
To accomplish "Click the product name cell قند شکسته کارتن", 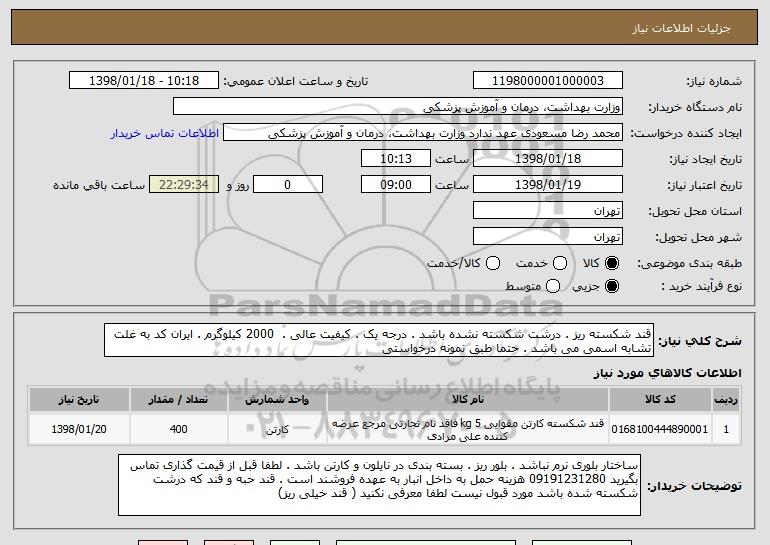I will pyautogui.click(x=468, y=429).
